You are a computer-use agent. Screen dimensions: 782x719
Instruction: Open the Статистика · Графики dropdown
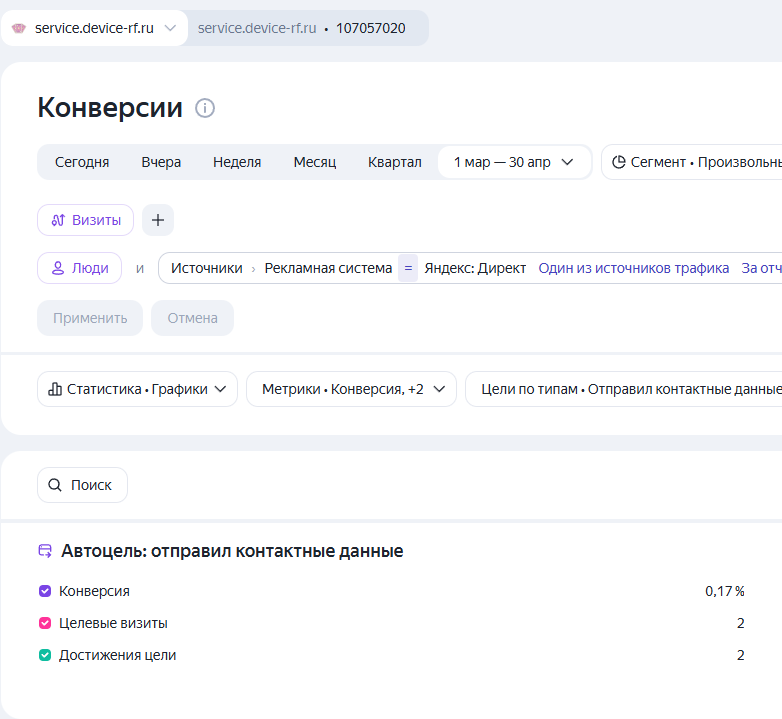tap(137, 389)
